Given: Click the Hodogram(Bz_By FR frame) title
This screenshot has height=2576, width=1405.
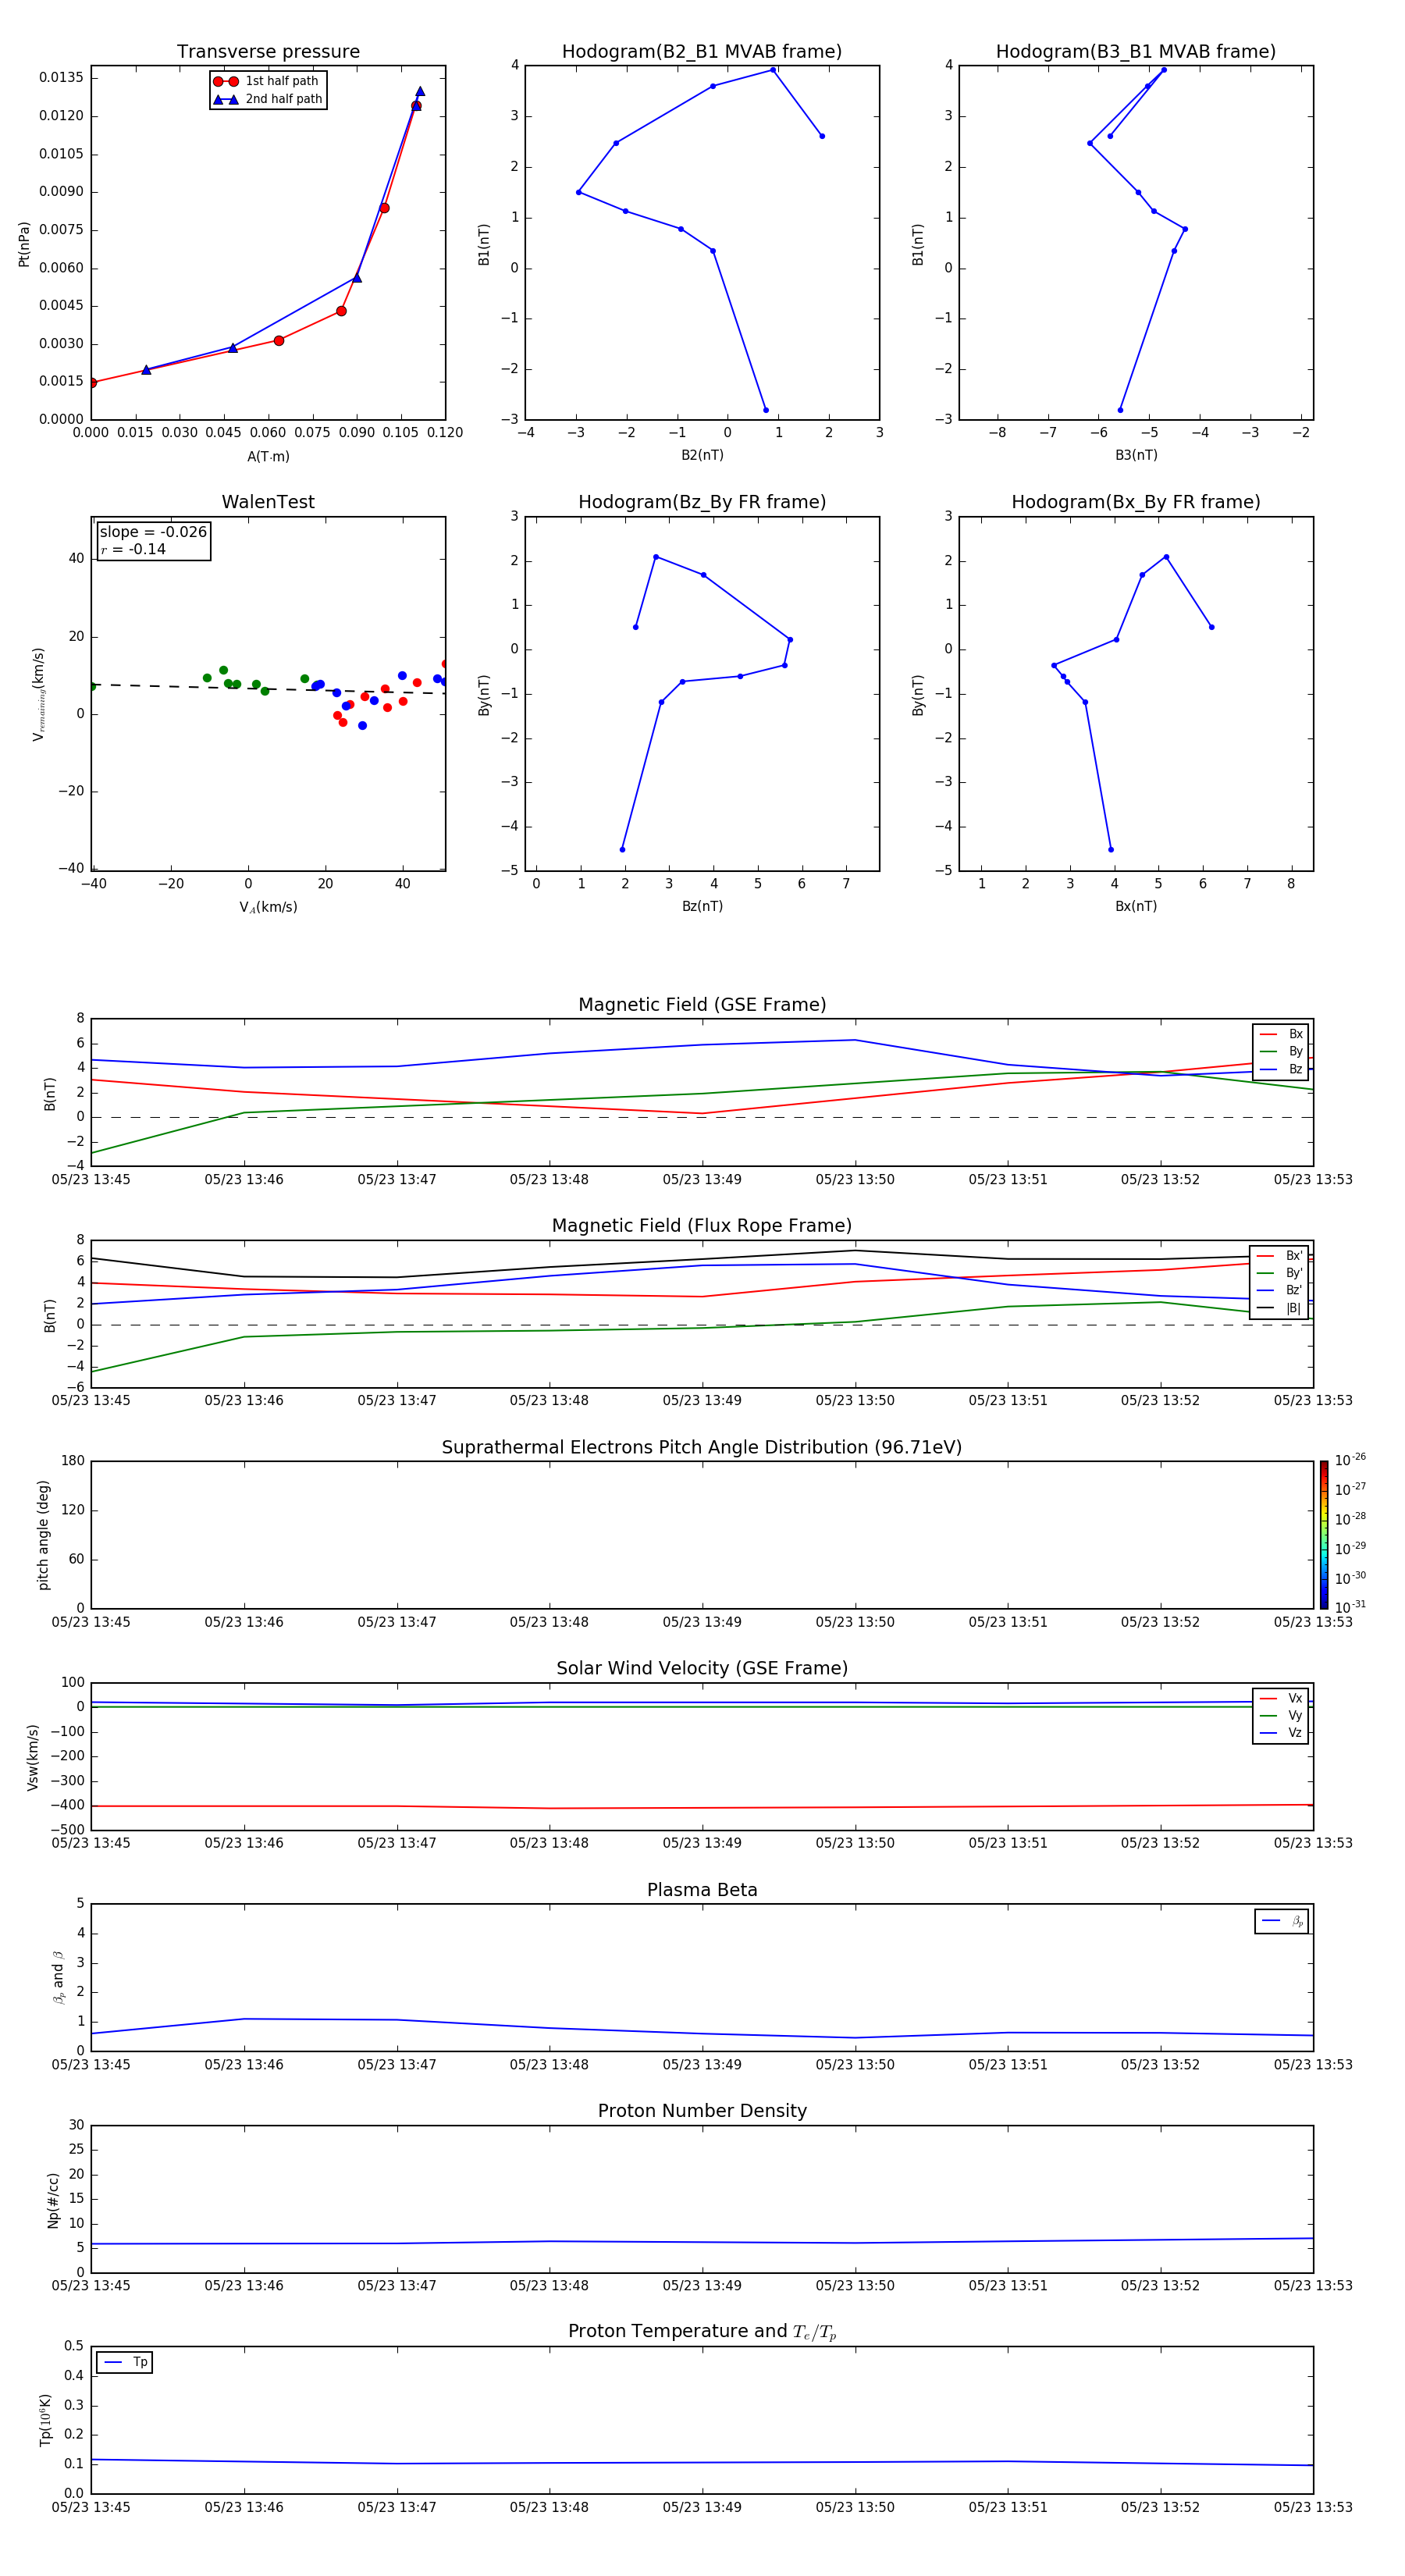Looking at the screenshot, I should 702,502.
